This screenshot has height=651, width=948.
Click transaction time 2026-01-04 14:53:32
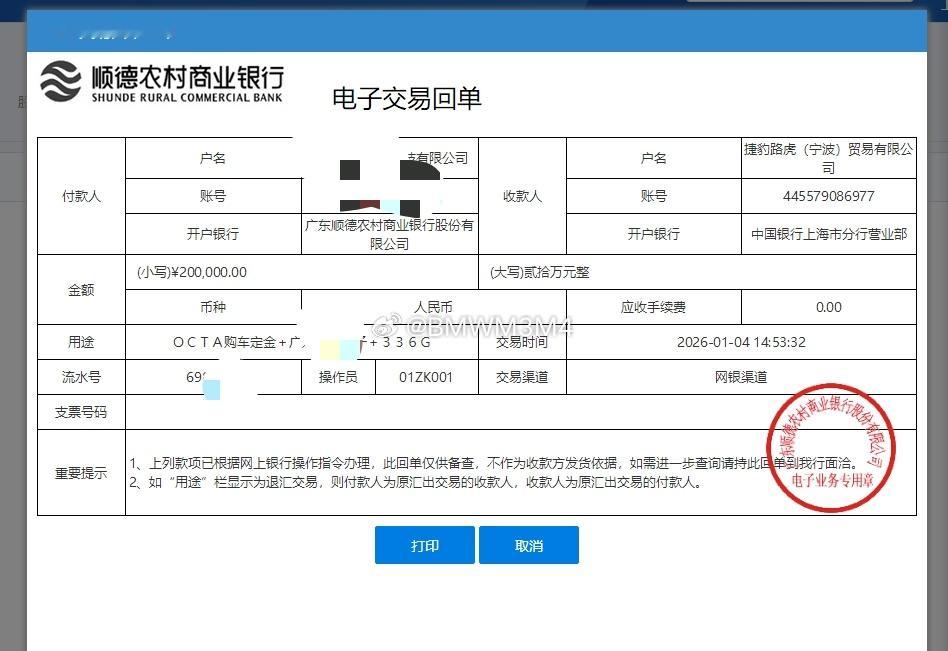point(741,342)
